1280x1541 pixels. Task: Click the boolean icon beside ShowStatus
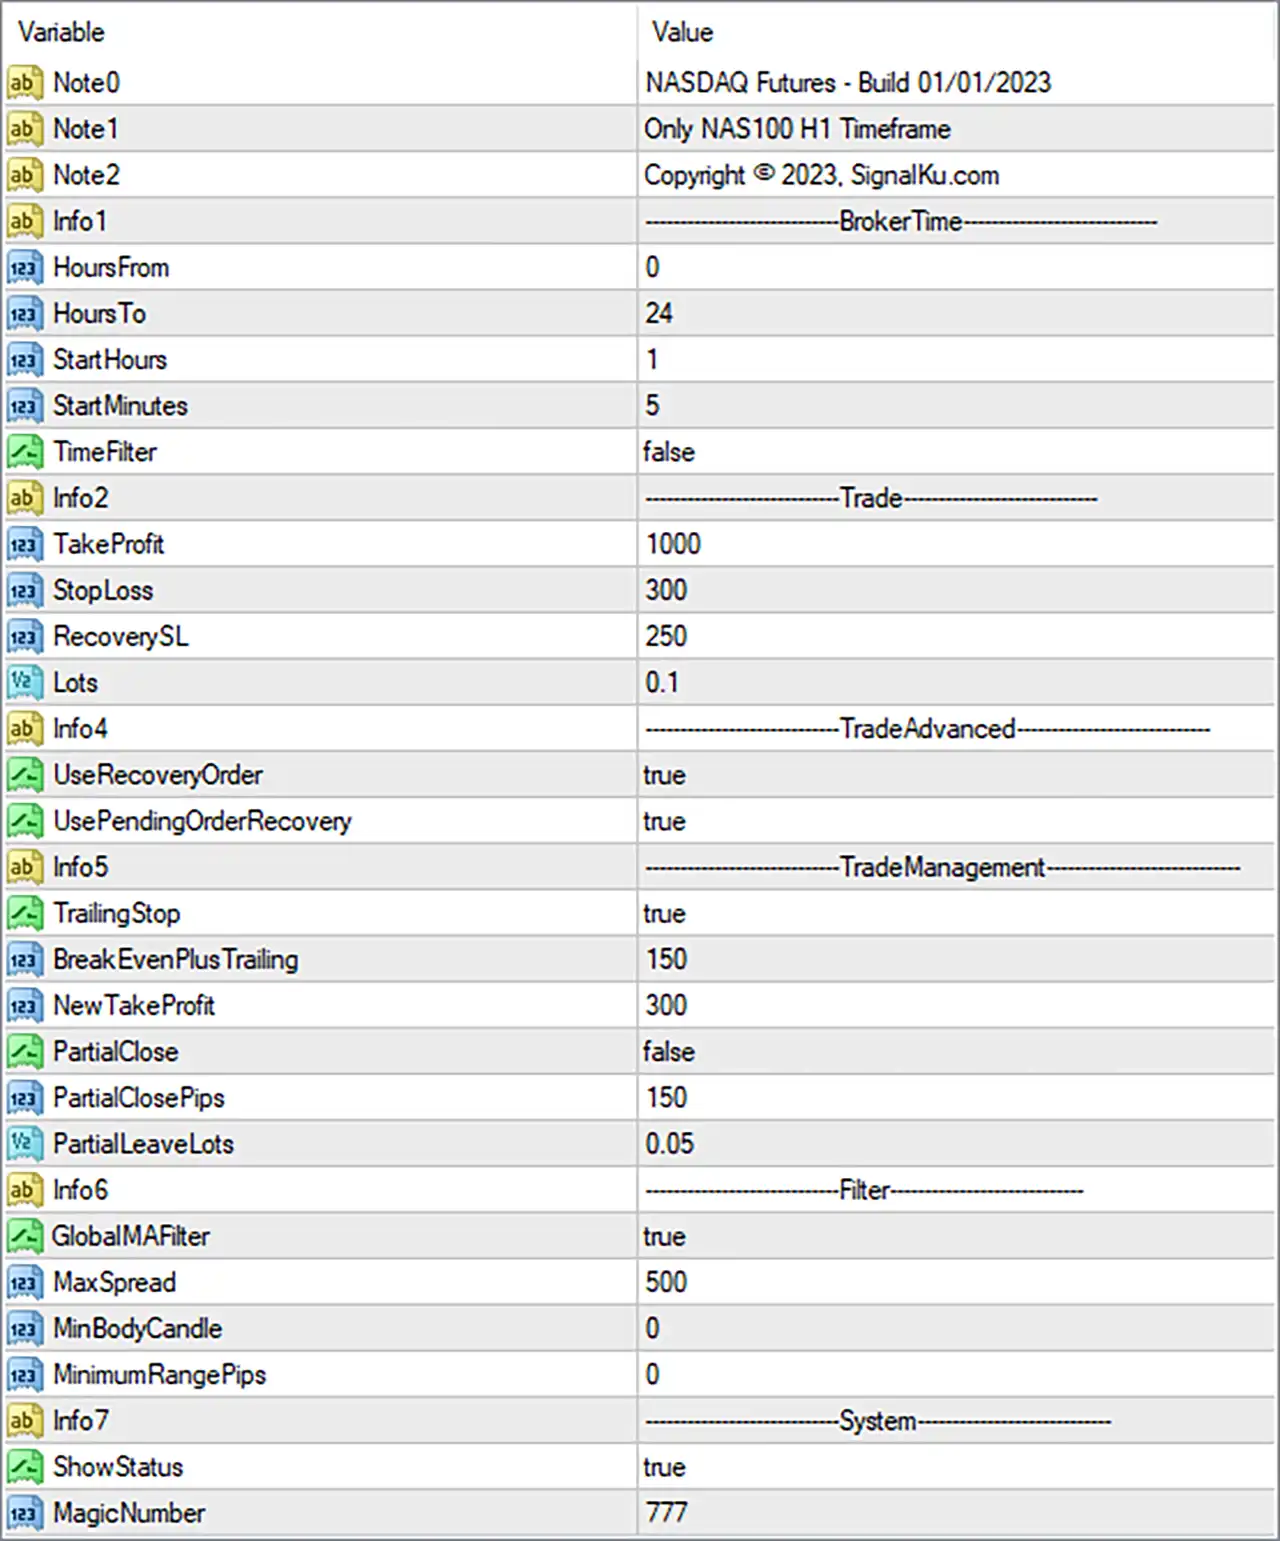pos(24,1467)
